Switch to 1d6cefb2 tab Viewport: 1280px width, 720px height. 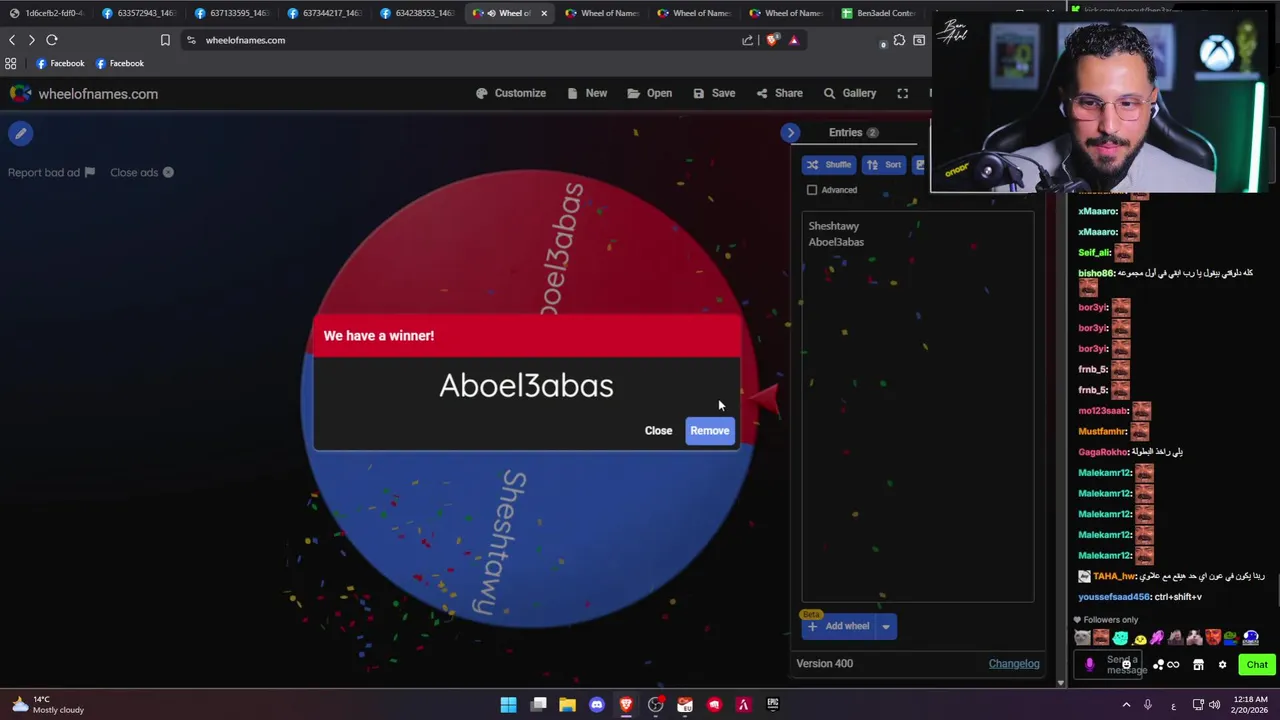click(x=46, y=13)
